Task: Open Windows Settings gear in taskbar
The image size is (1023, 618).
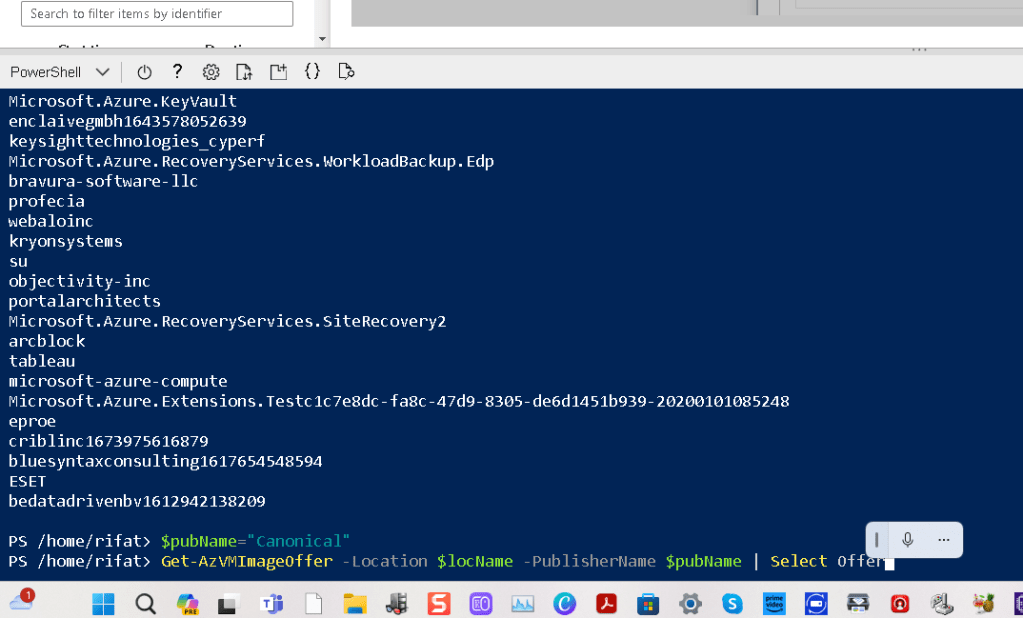Action: tap(690, 604)
